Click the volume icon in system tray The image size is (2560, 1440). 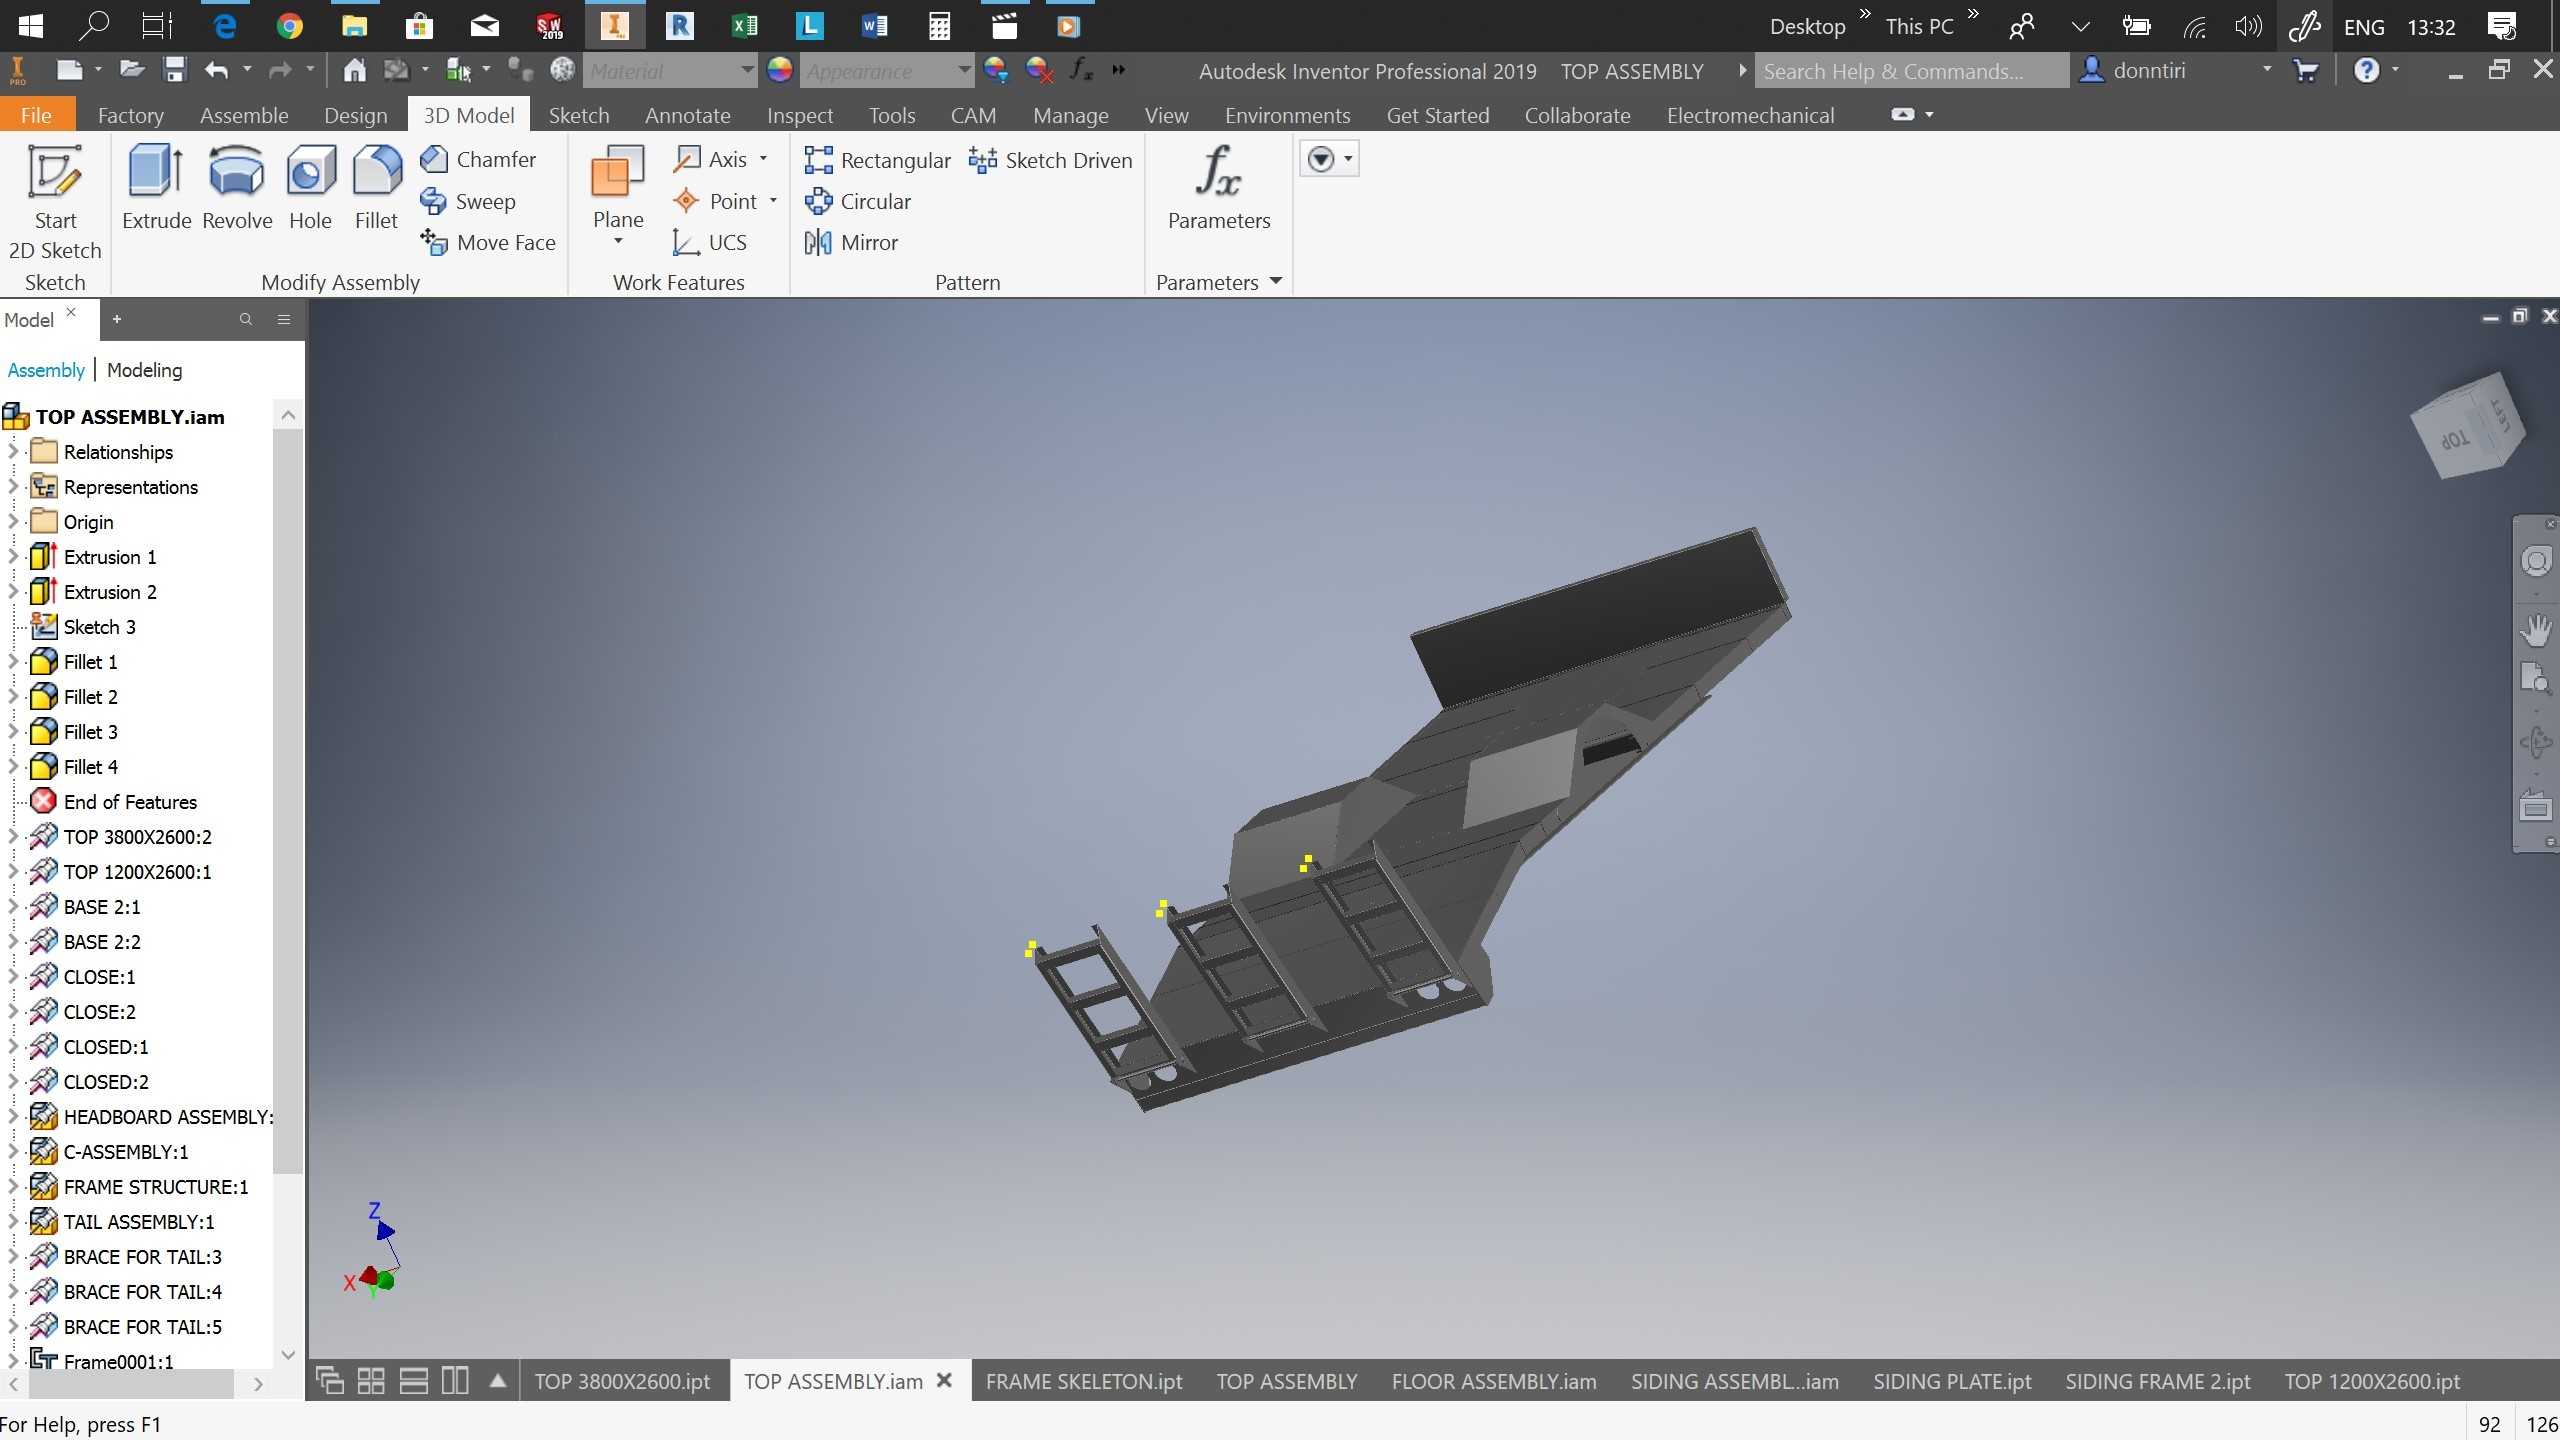pos(2248,26)
